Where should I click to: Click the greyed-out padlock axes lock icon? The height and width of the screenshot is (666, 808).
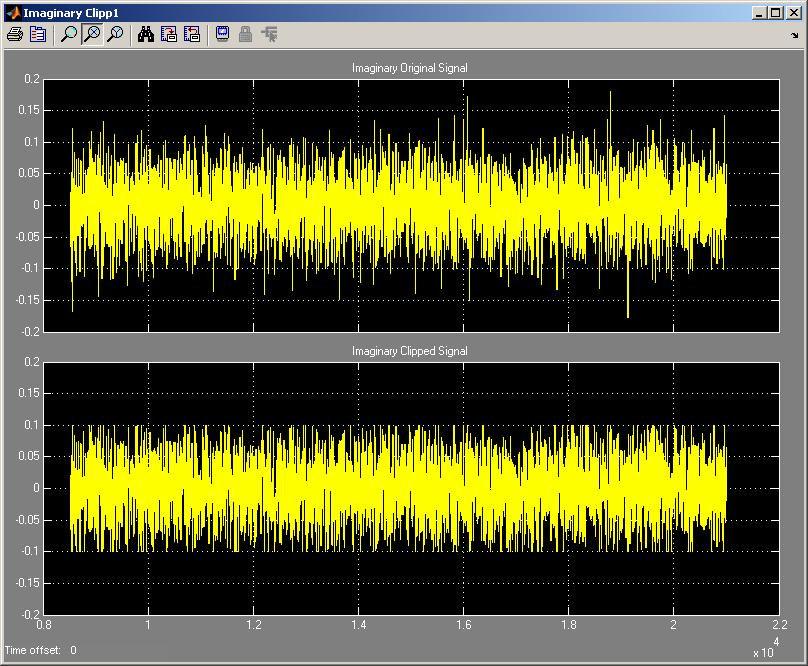click(x=246, y=35)
